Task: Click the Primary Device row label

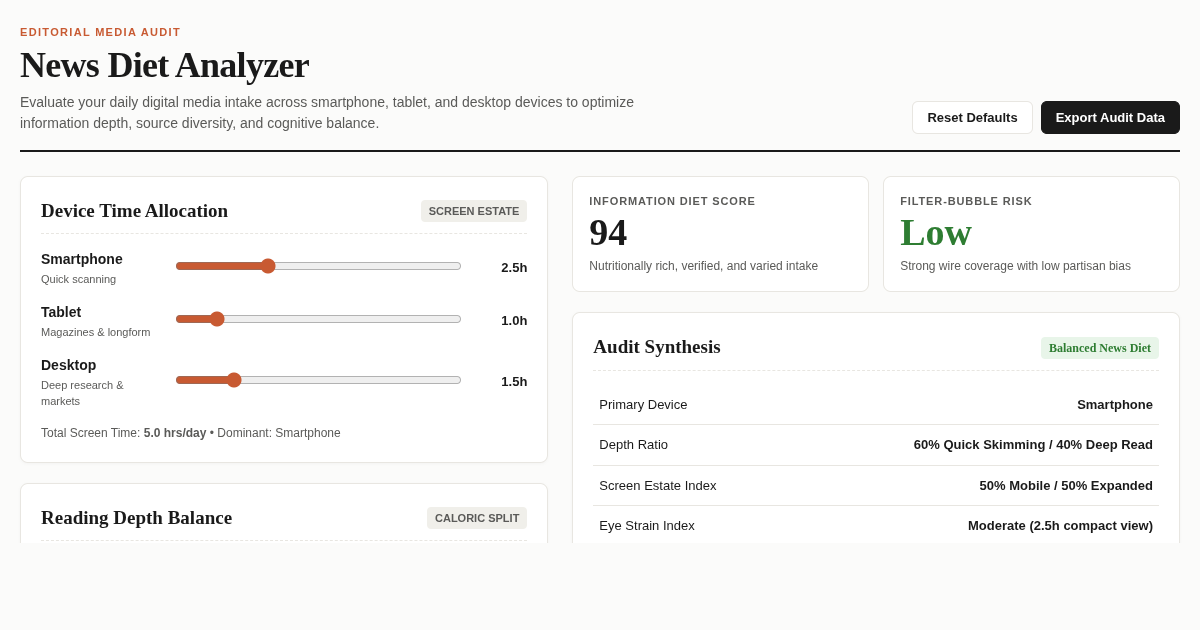Action: pos(643,405)
